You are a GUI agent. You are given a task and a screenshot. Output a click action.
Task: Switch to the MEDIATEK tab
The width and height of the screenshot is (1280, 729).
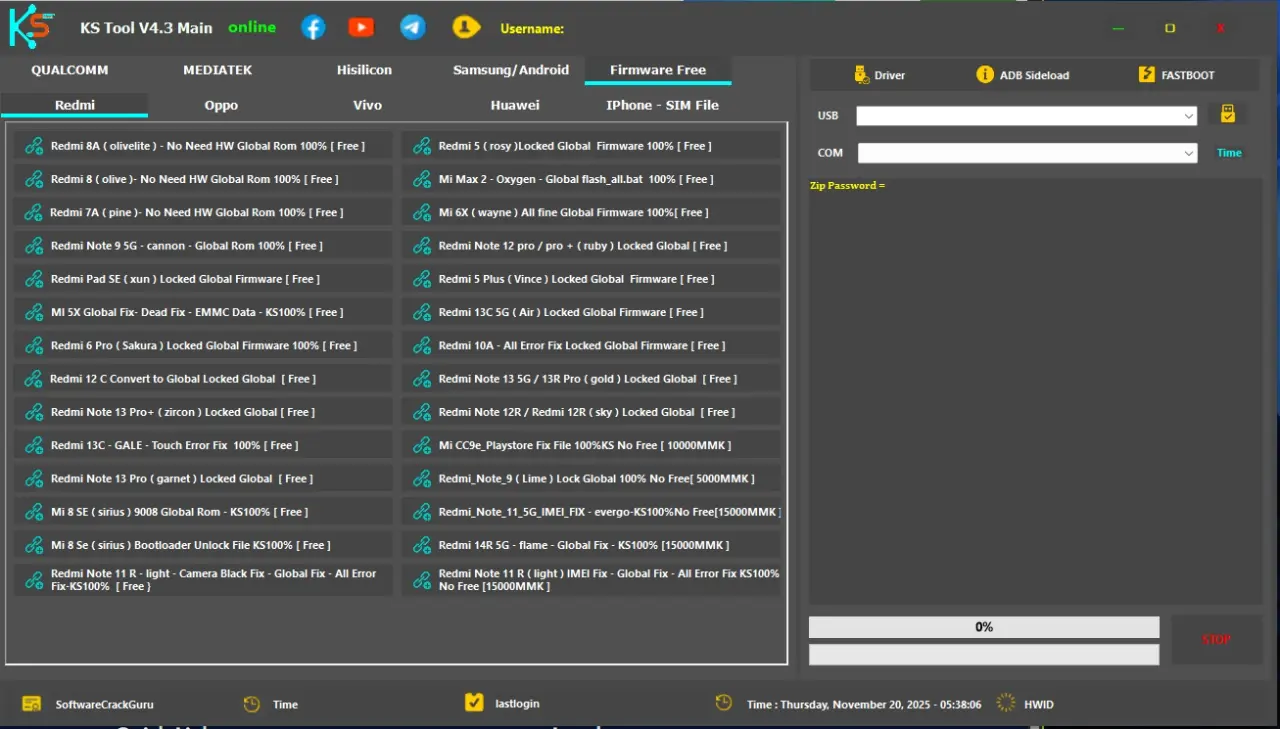[218, 70]
